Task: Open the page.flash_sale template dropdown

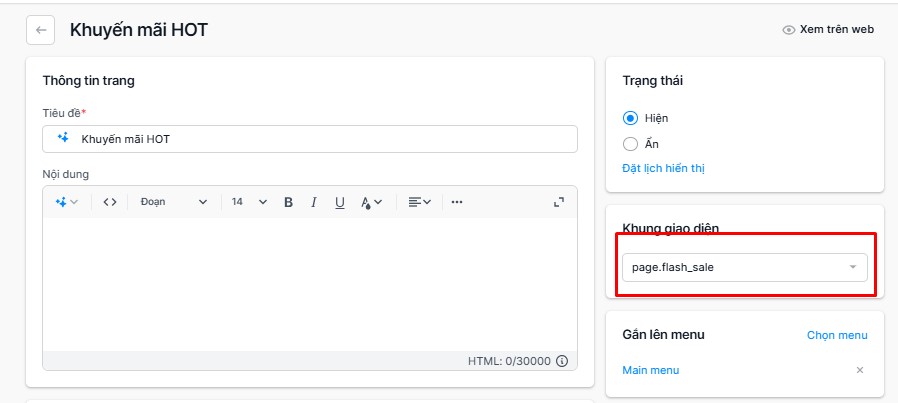Action: tap(745, 267)
